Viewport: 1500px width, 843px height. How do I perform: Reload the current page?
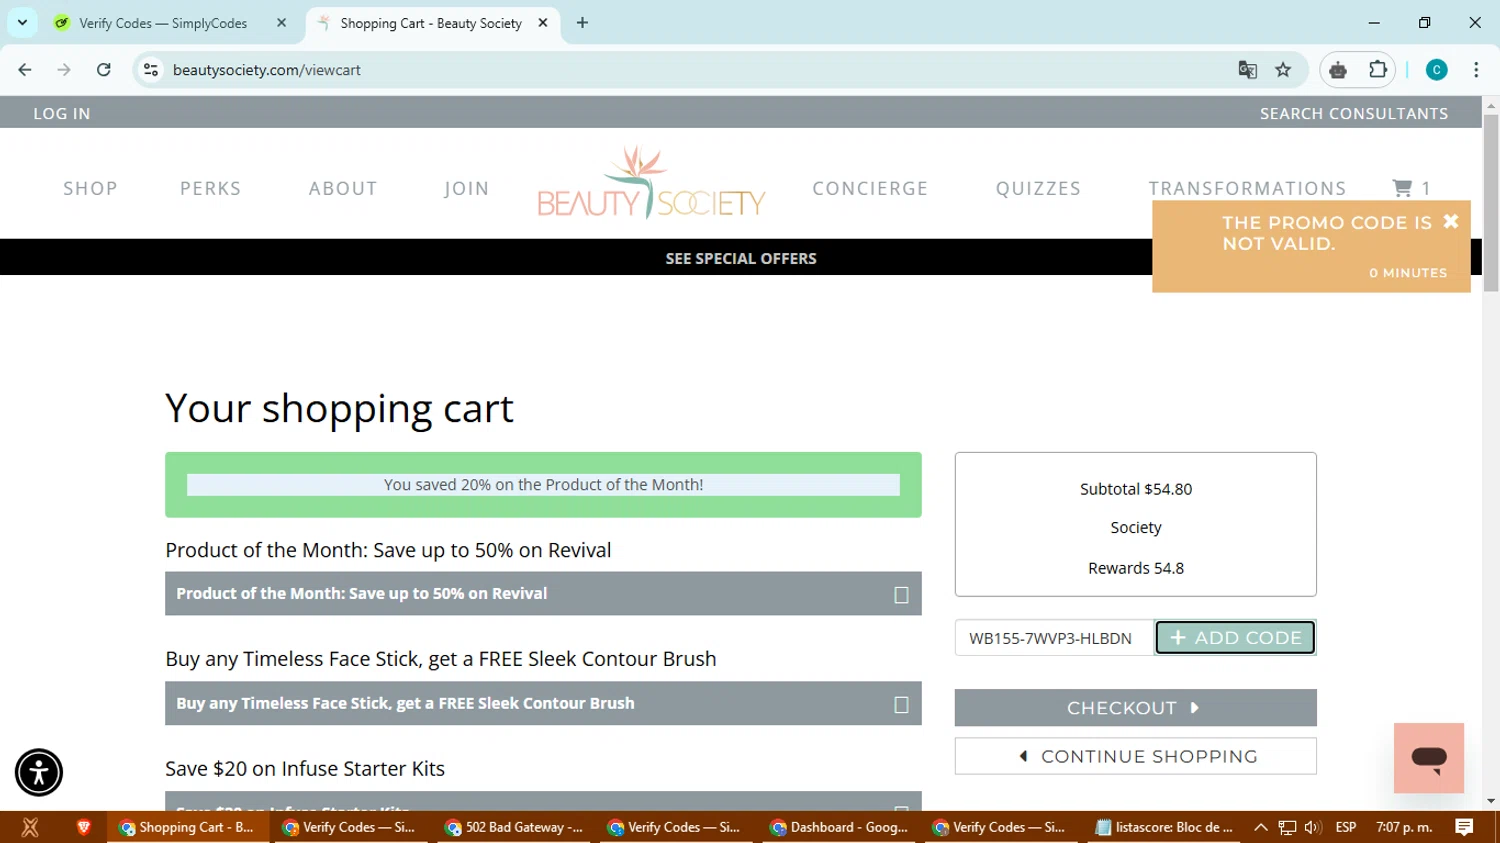(x=104, y=70)
